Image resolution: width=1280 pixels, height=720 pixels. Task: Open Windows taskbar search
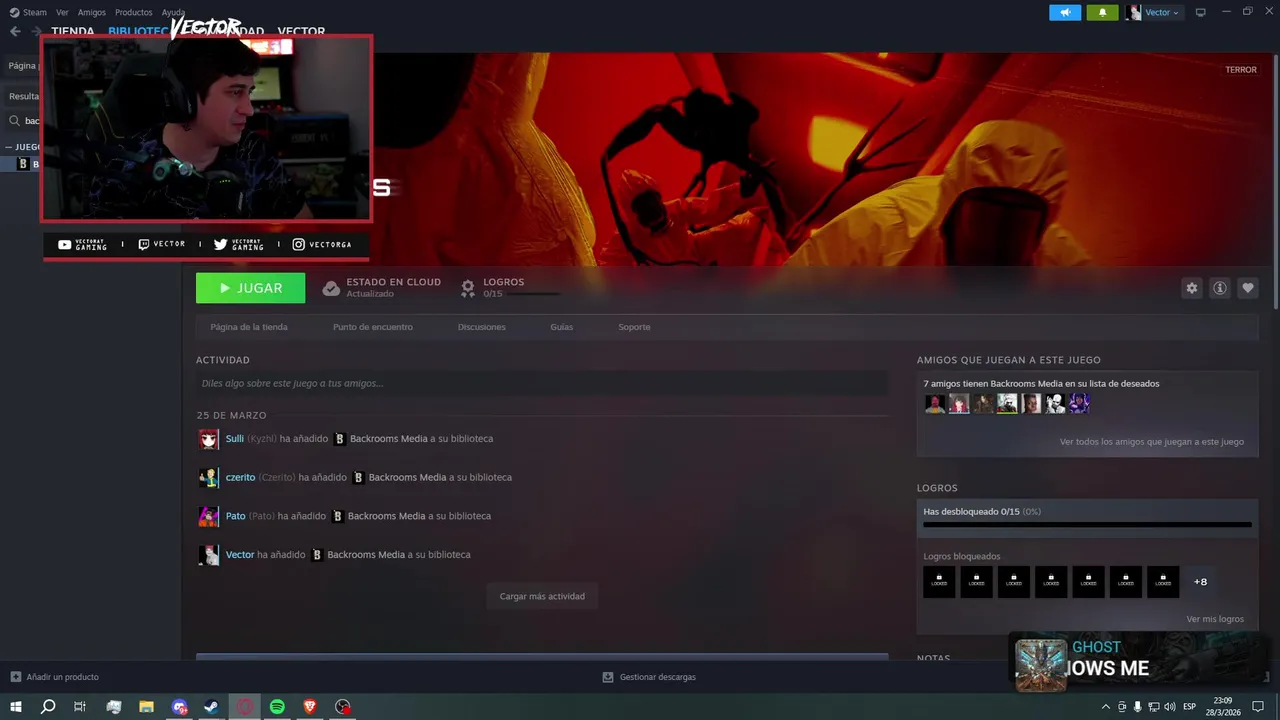48,707
